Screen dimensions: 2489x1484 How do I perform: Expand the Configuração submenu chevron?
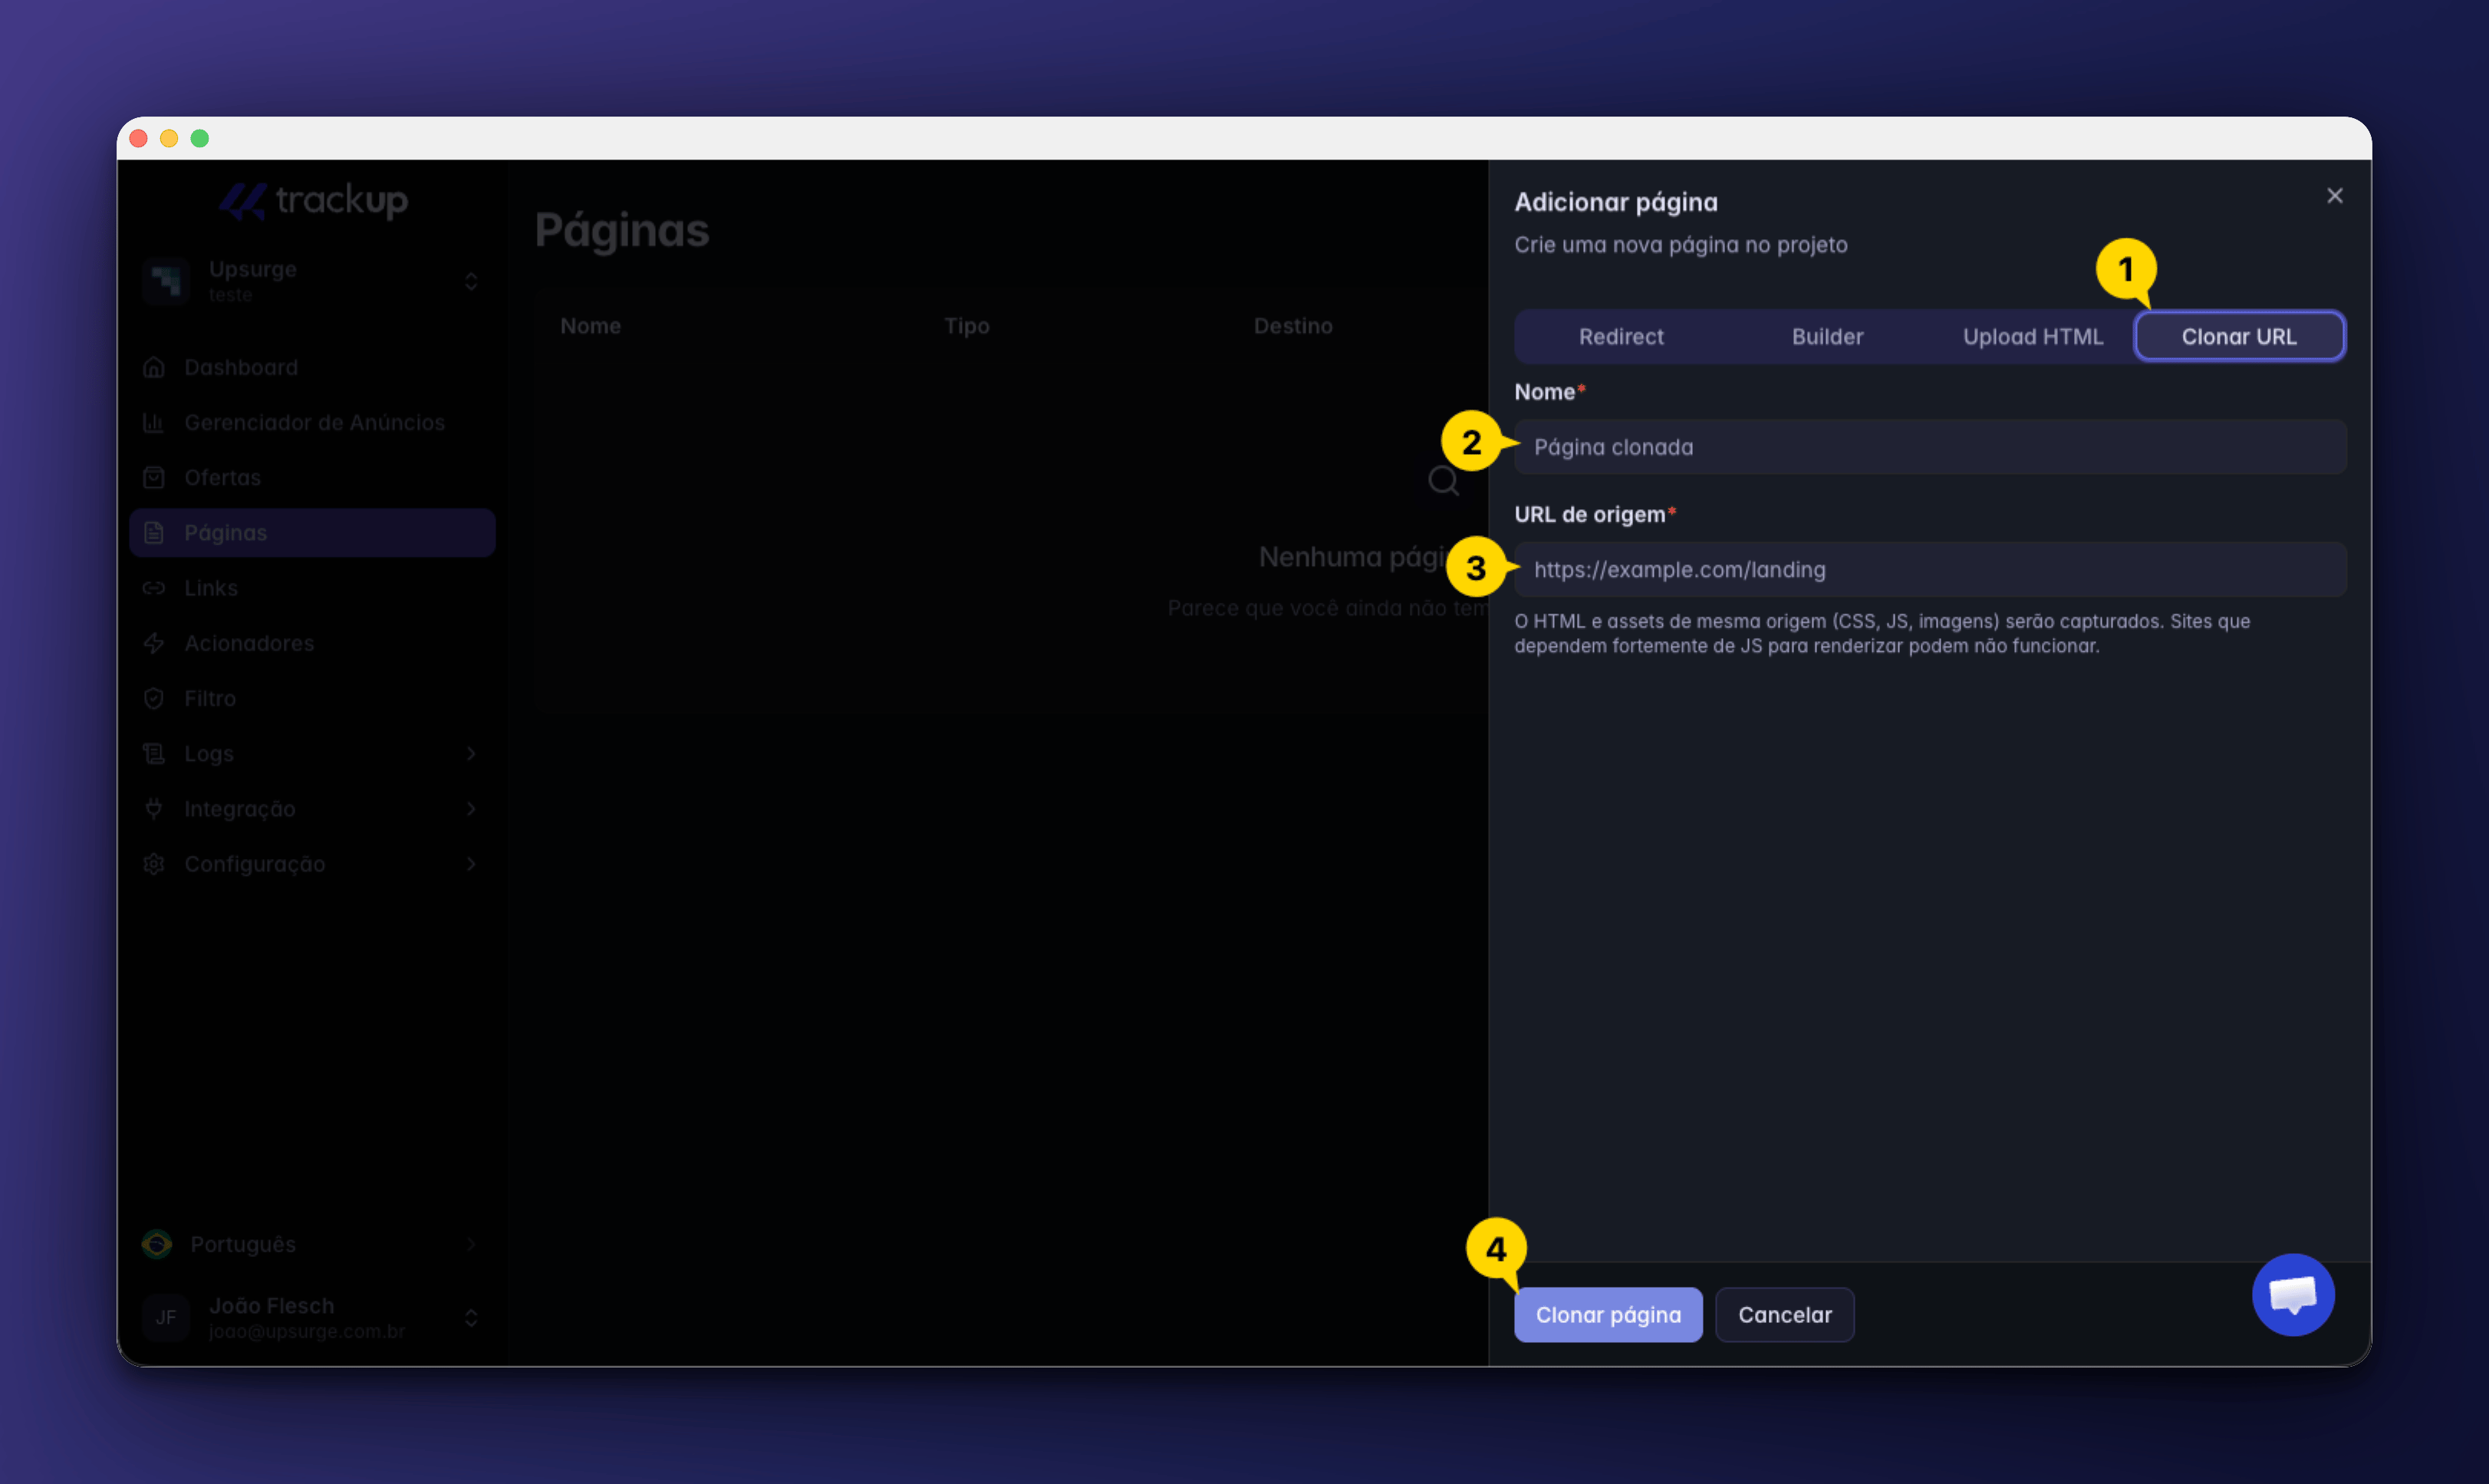[471, 864]
